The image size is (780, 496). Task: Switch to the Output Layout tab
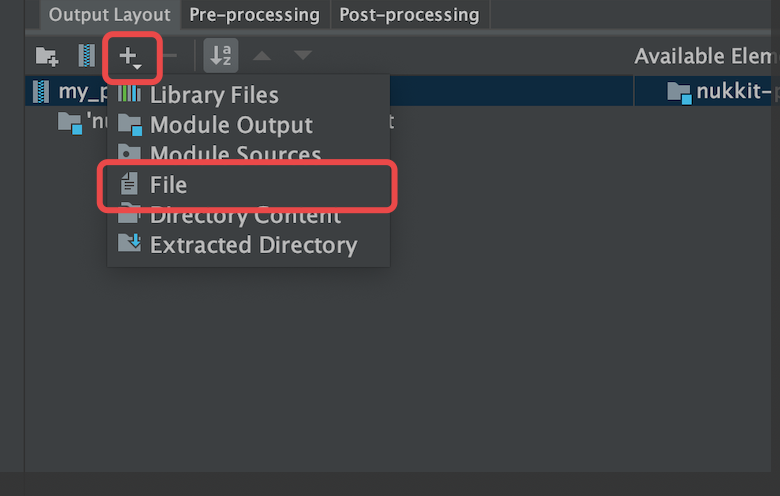click(x=110, y=15)
